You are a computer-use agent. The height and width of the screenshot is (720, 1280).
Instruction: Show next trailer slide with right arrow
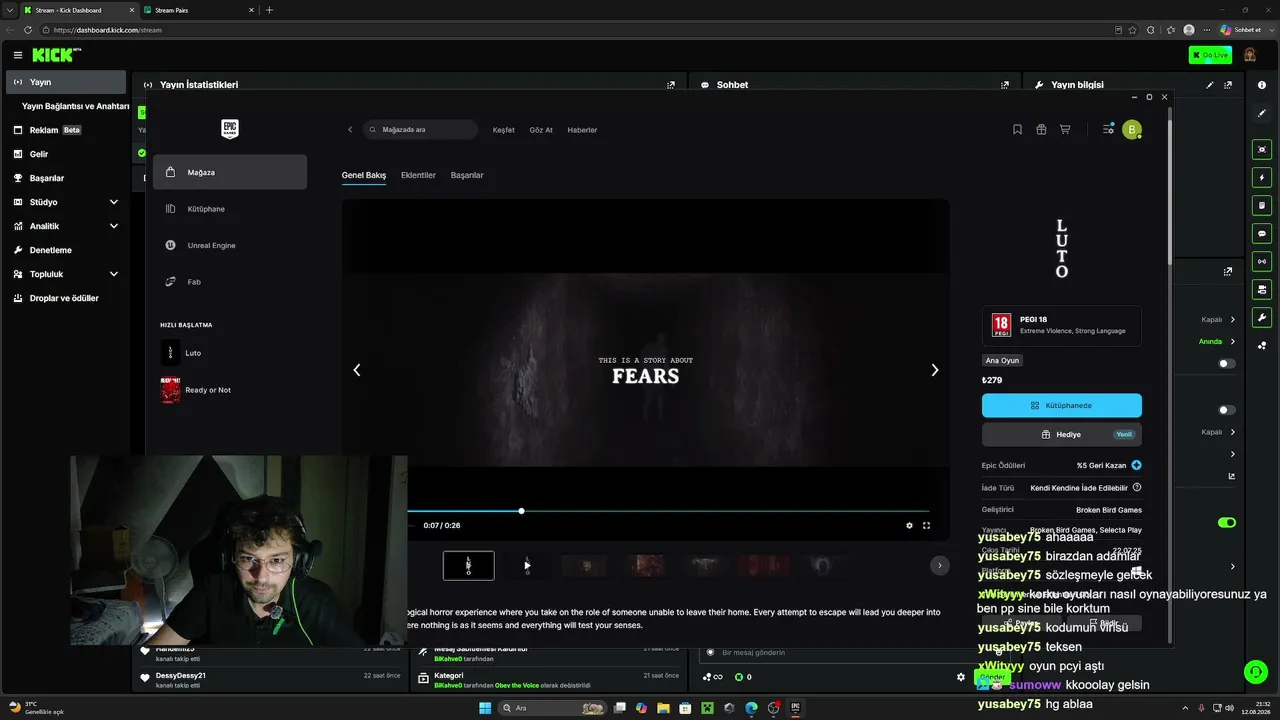click(935, 370)
